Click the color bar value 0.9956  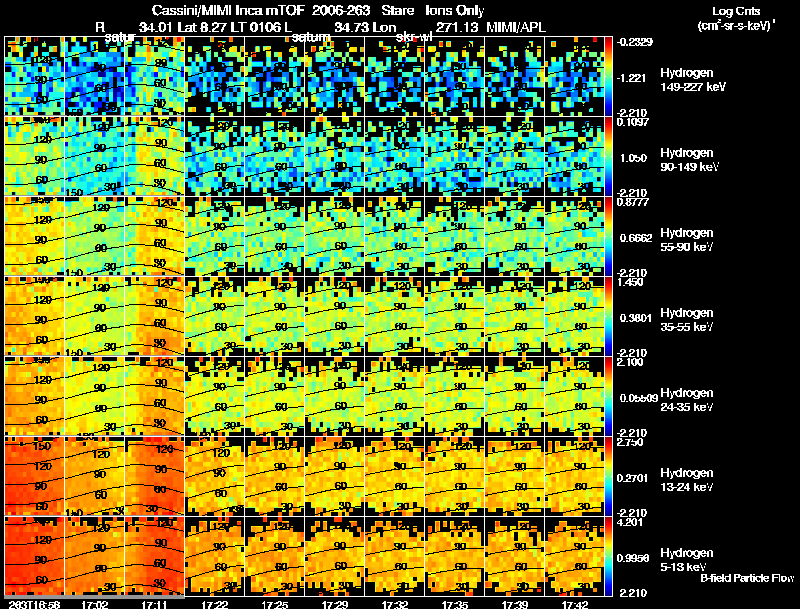click(x=633, y=559)
